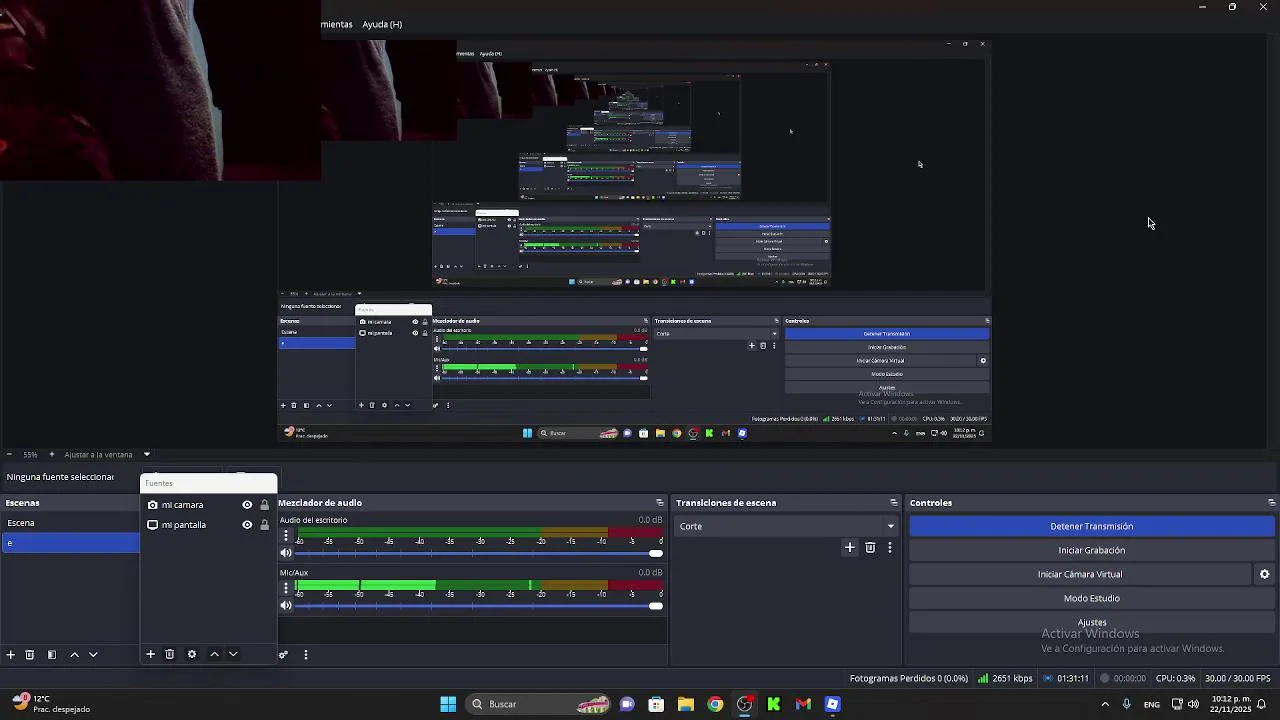Open File Explorer from the taskbar
Image resolution: width=1280 pixels, height=720 pixels.
pos(686,704)
